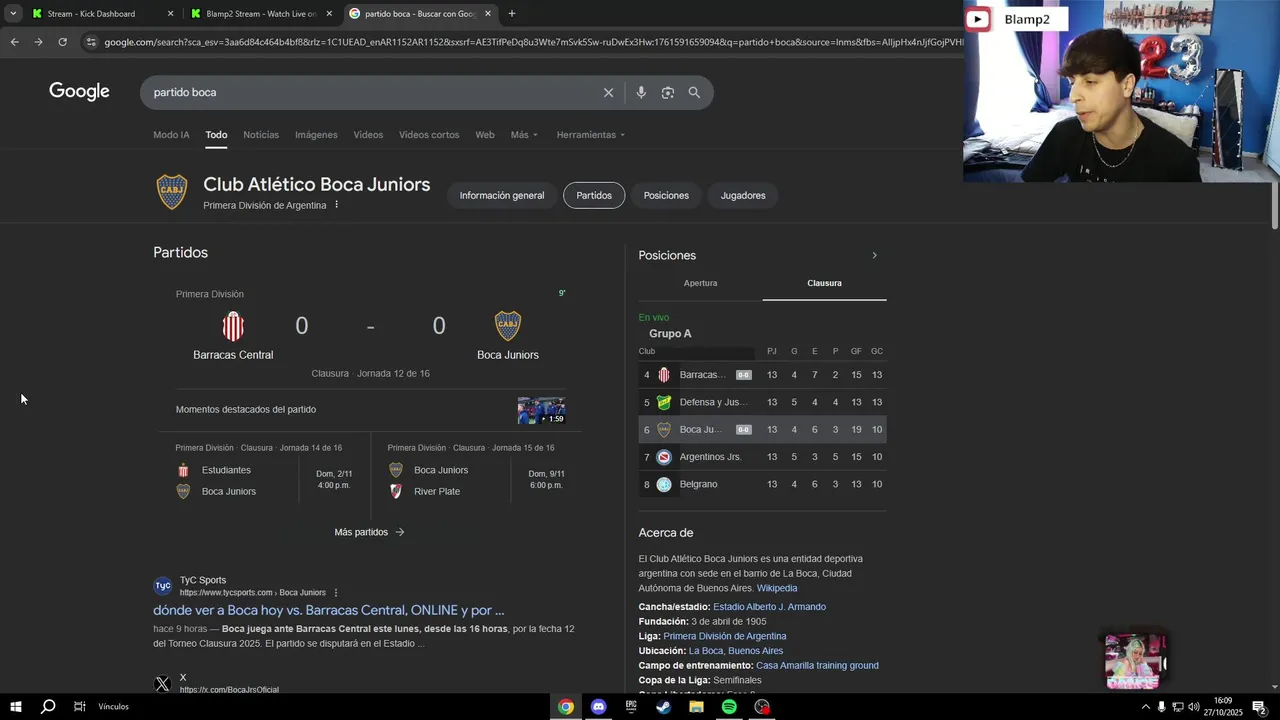This screenshot has width=1280, height=720.
Task: Select Belgrano row in standings table
Action: click(x=762, y=484)
